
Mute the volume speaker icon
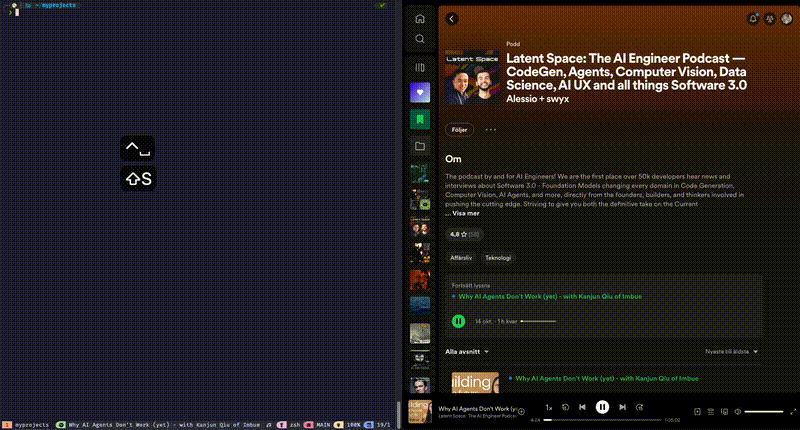pos(737,412)
